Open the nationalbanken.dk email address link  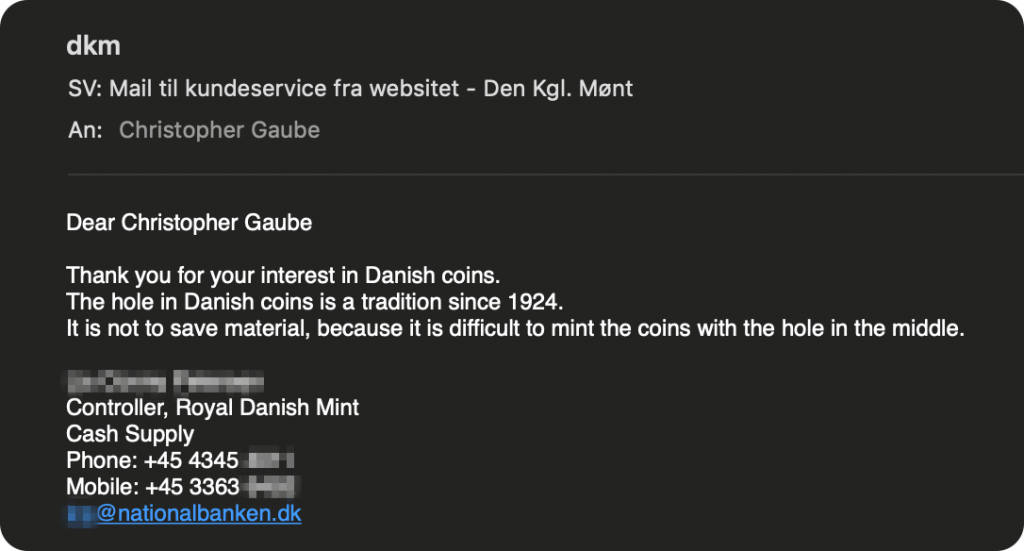tap(184, 514)
